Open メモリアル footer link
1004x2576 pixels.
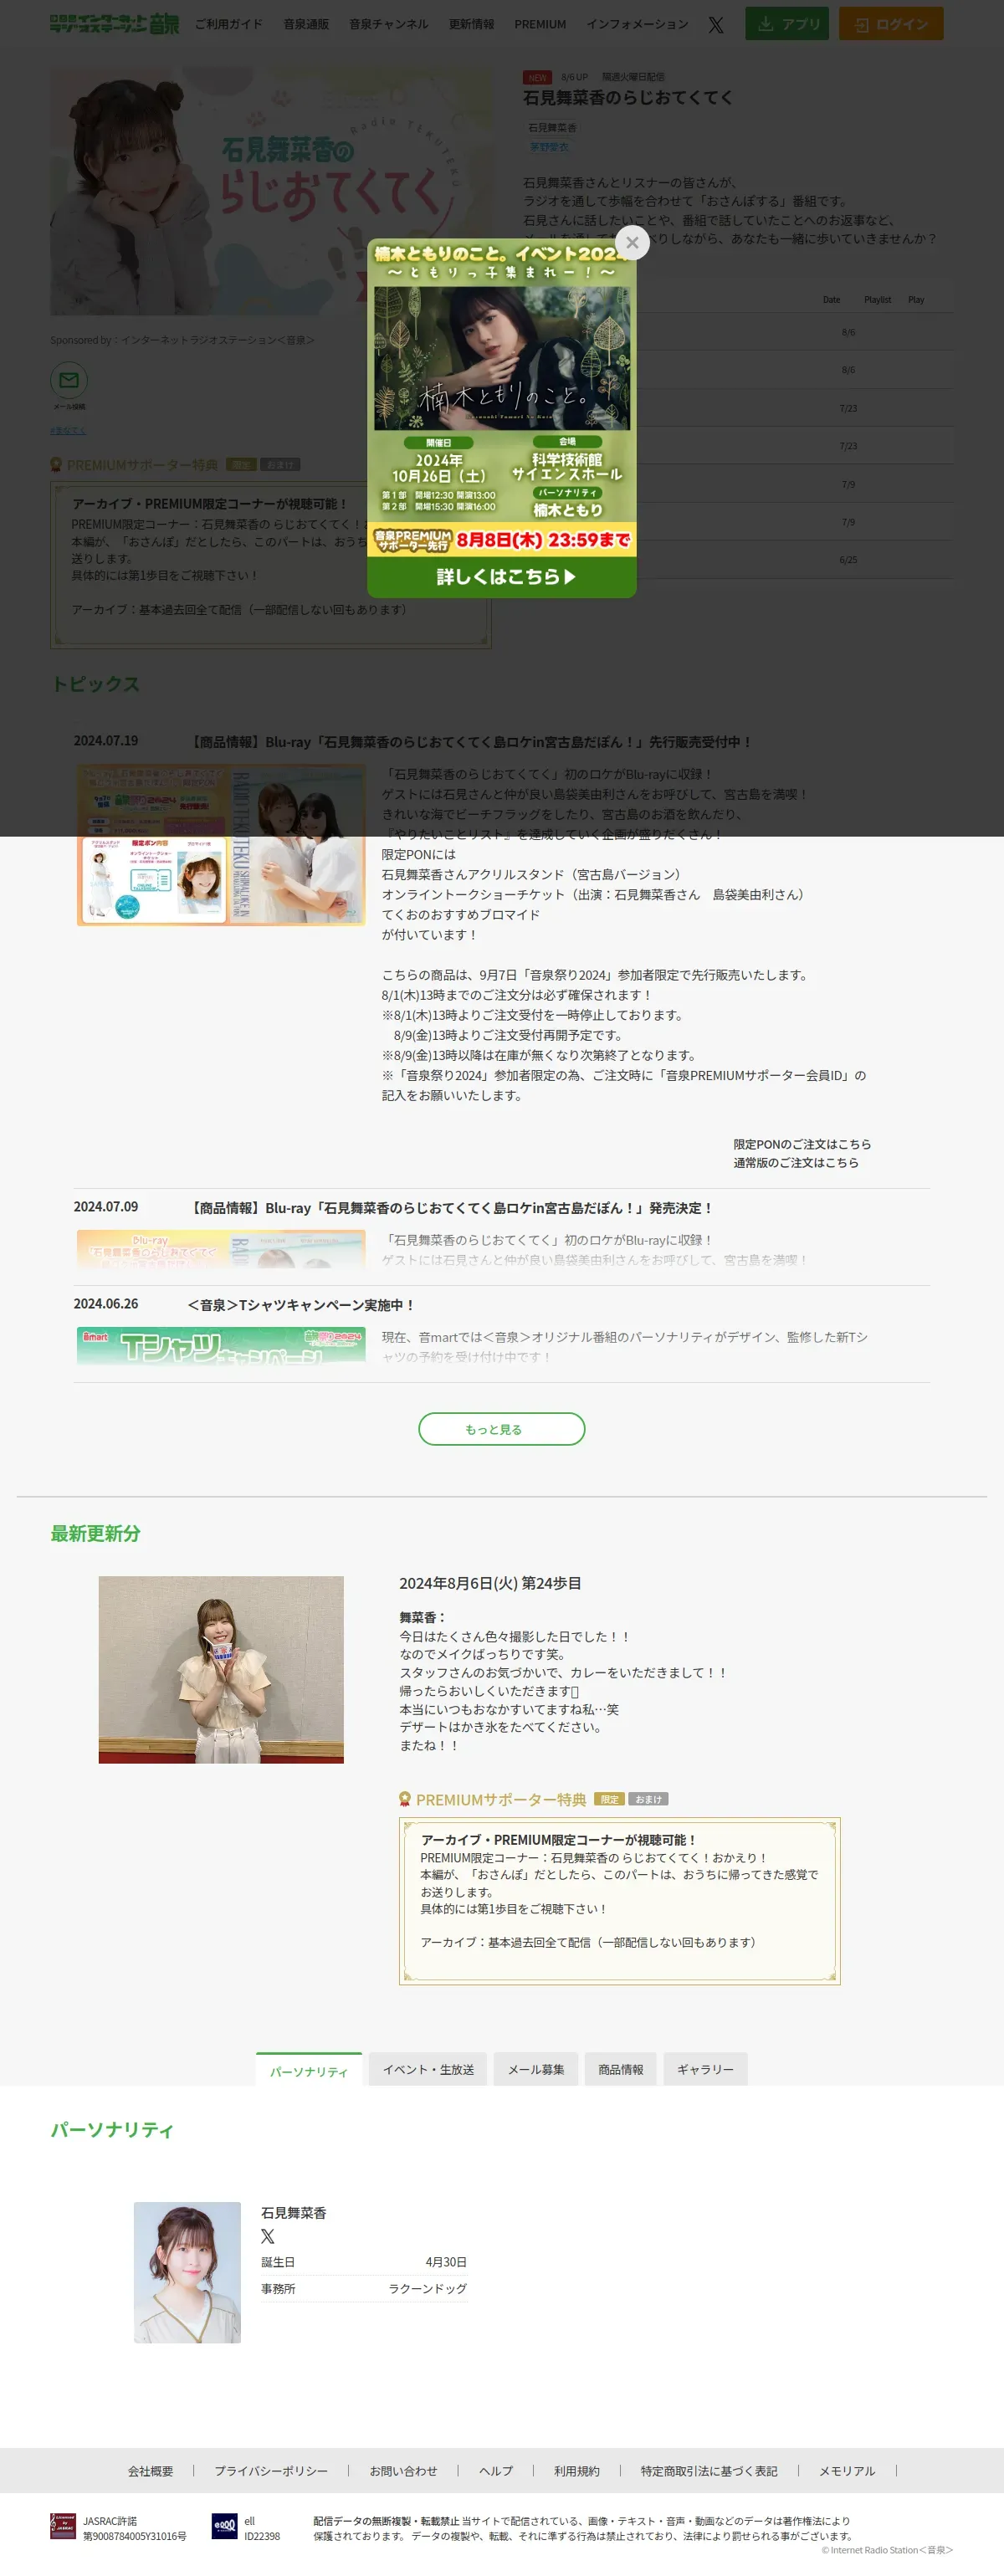(847, 2471)
